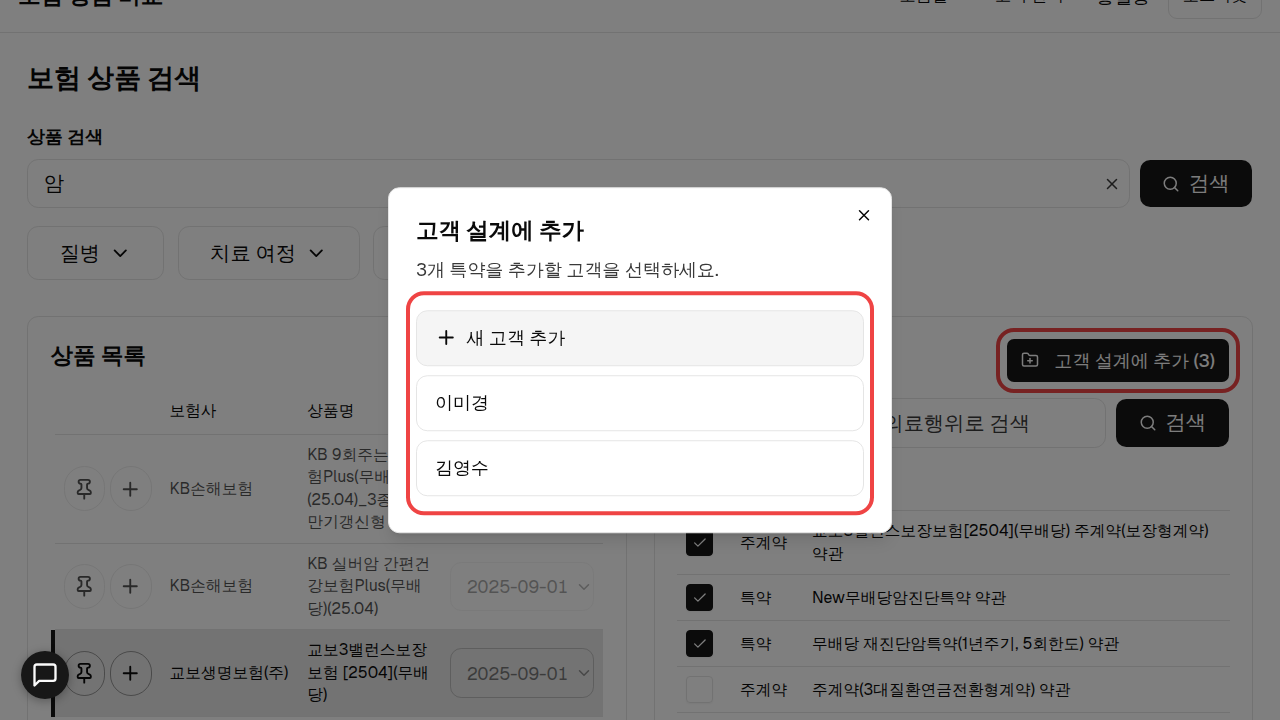Viewport: 1280px width, 720px height.
Task: Uncheck the New무배당암진단특약 약관 checkbox
Action: pos(699,598)
